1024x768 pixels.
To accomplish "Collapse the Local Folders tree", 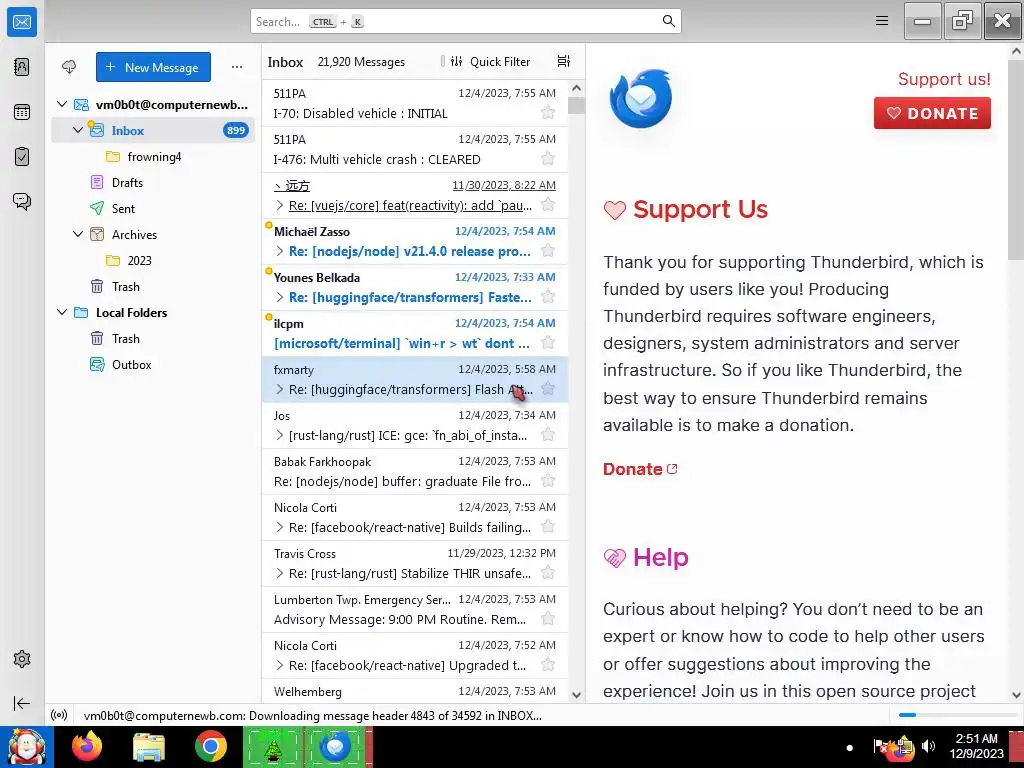I will (62, 312).
